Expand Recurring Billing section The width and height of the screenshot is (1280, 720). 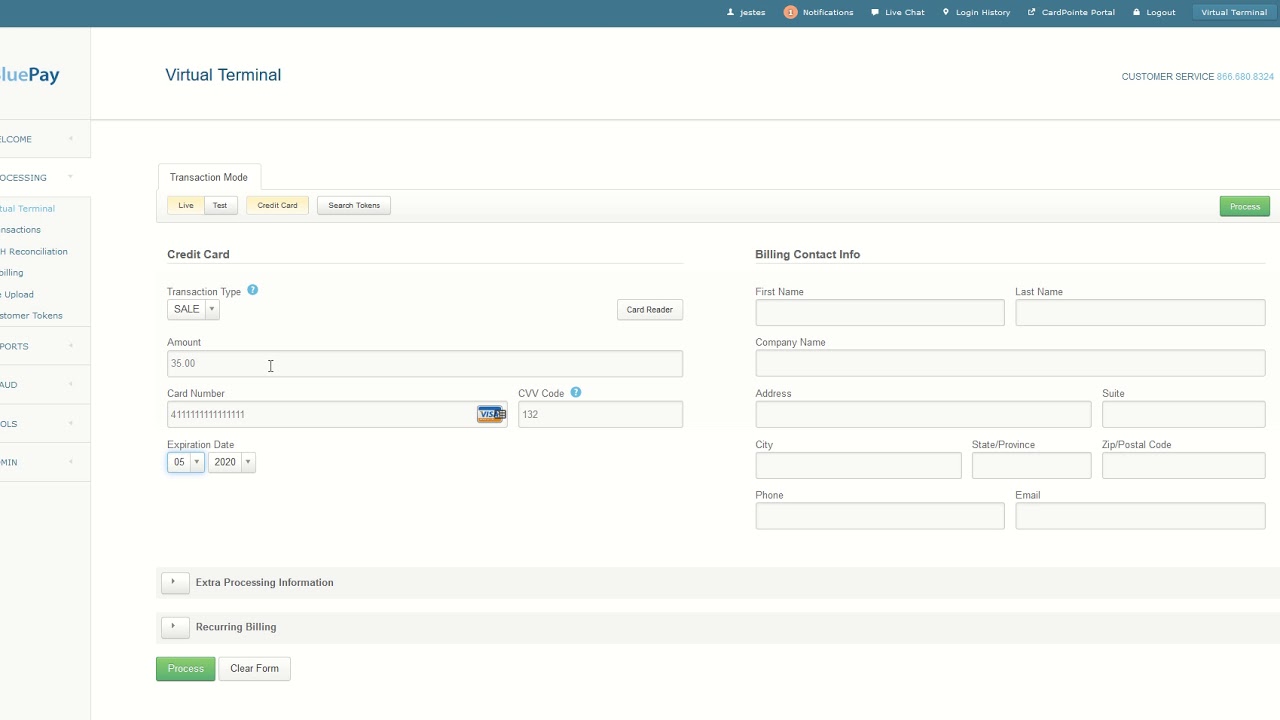(174, 627)
